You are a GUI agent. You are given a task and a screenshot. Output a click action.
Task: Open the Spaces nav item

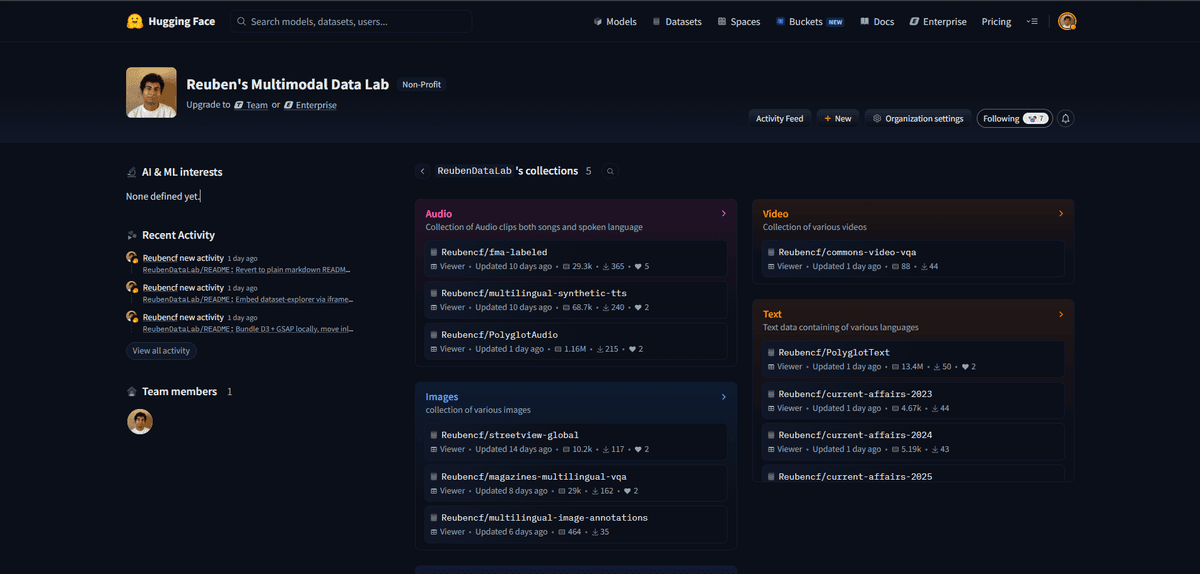tap(739, 21)
